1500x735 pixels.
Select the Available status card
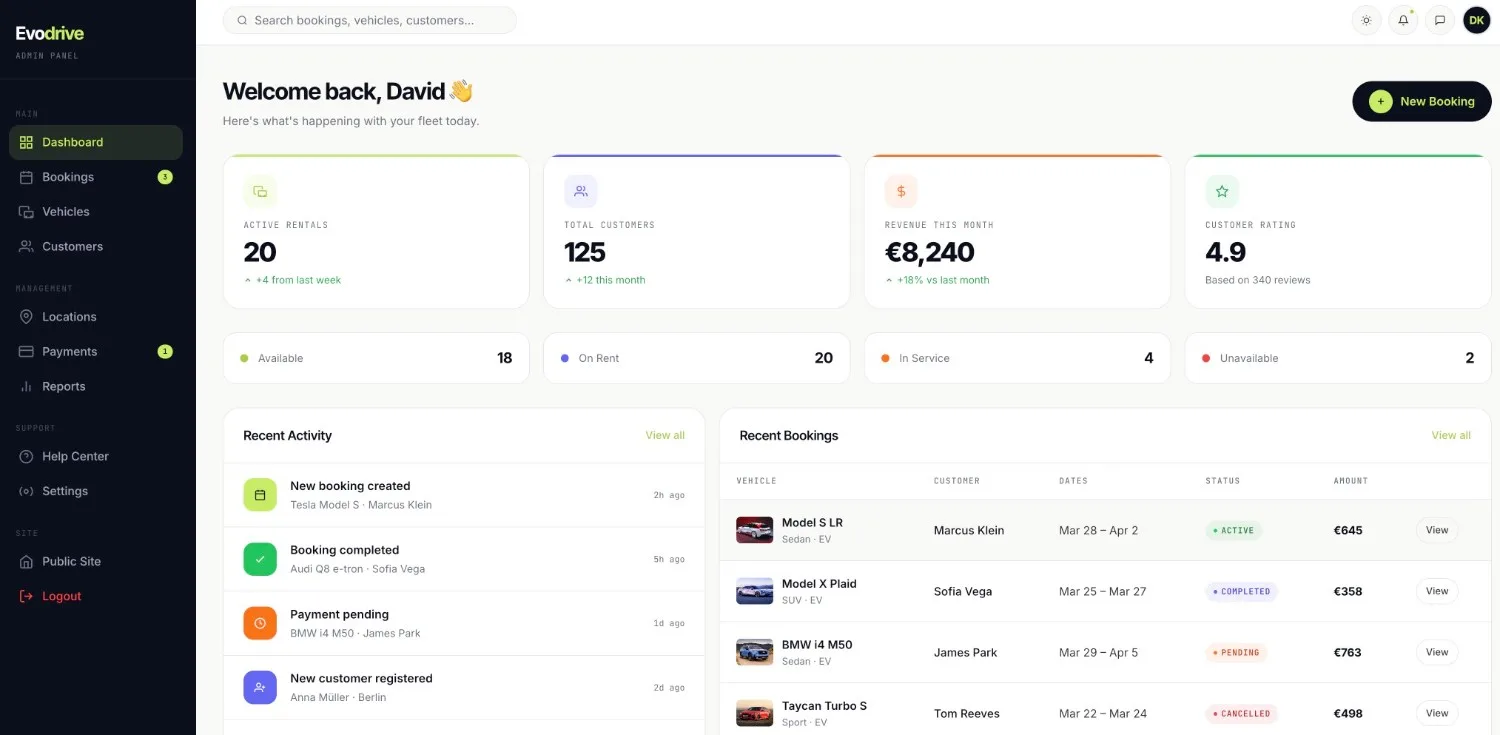click(x=376, y=358)
